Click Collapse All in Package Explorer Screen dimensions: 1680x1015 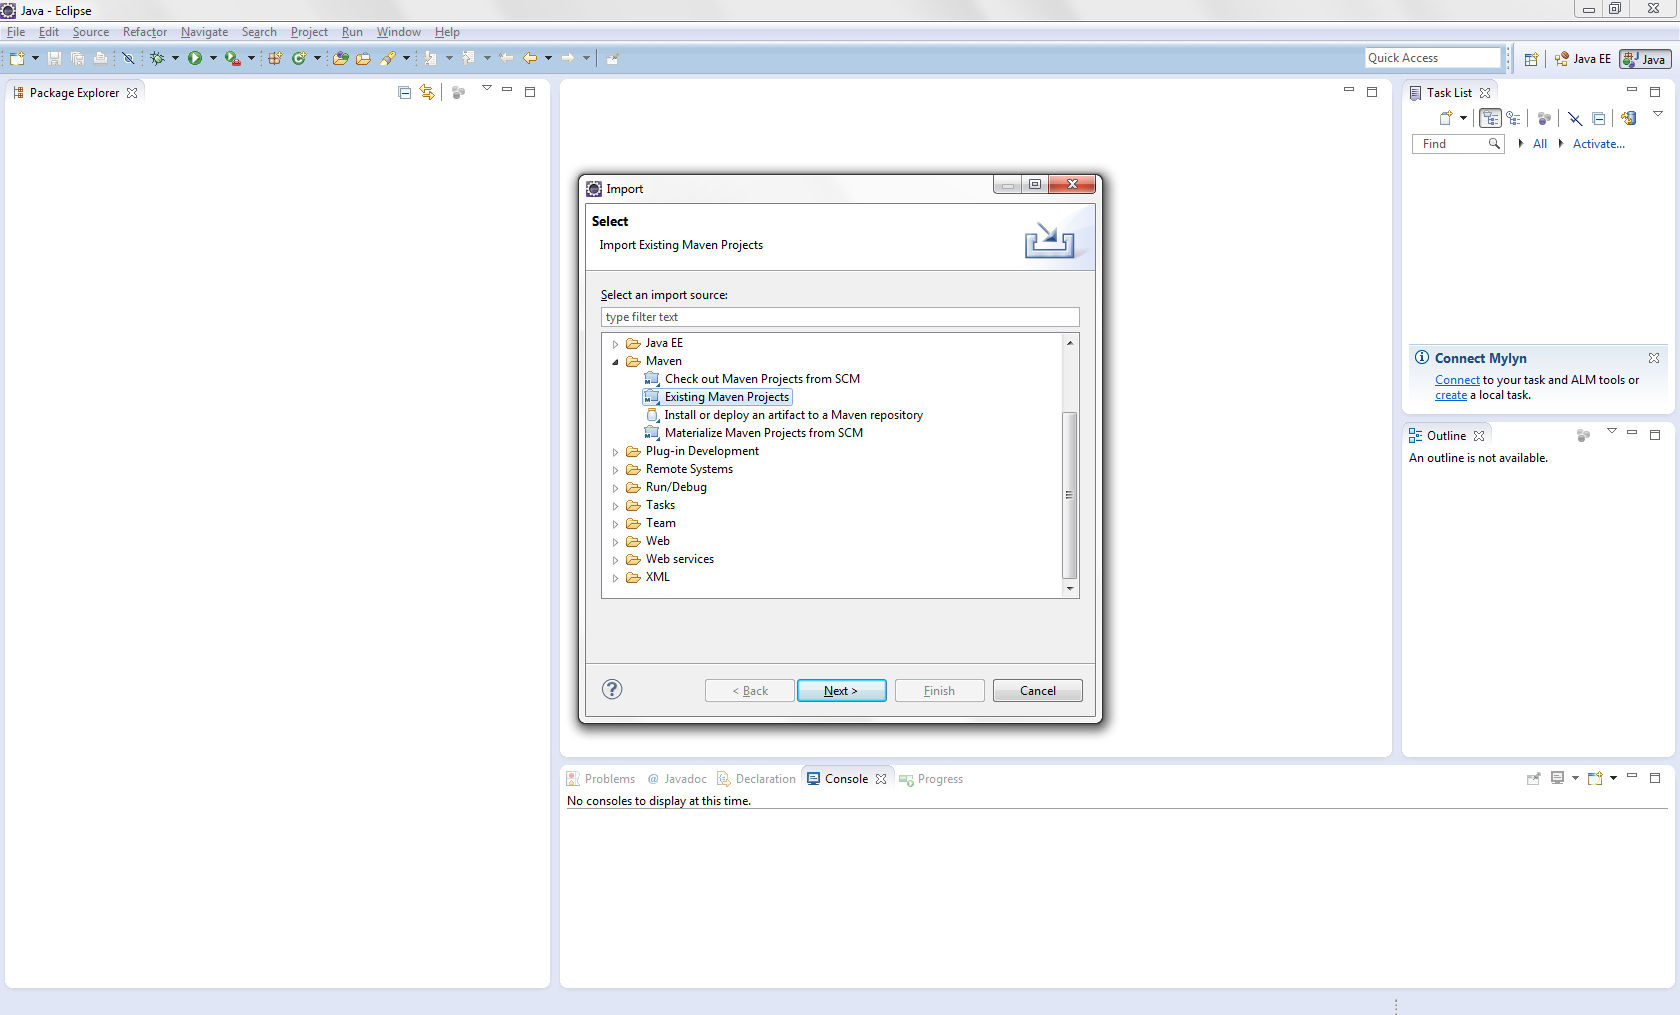[404, 92]
